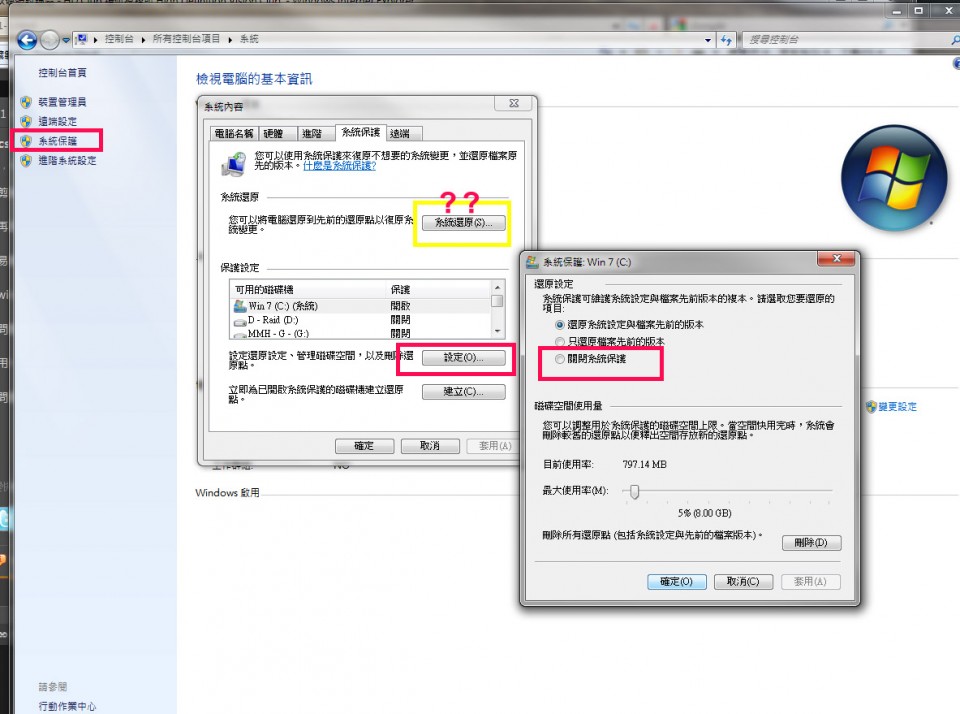The height and width of the screenshot is (714, 960).
Task: Select 只還原檔案先前的版本 radio option
Action: pos(559,341)
